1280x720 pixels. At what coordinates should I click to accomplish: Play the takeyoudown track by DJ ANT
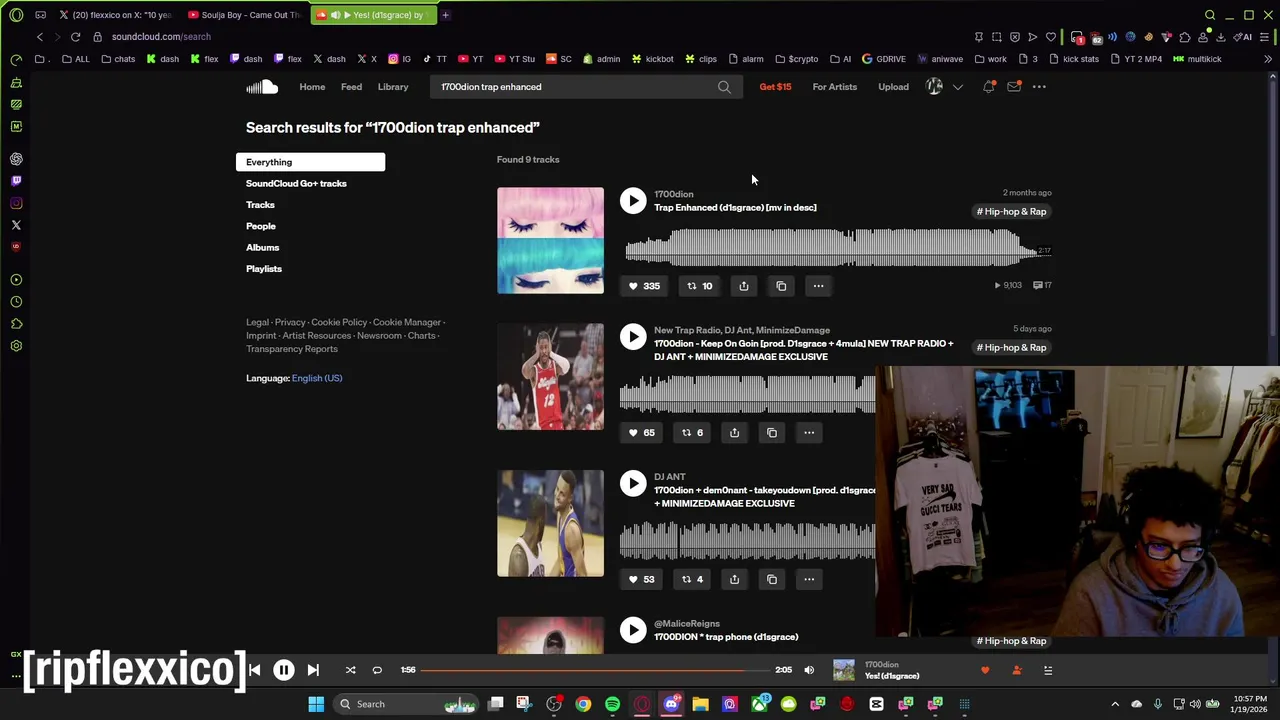(633, 484)
